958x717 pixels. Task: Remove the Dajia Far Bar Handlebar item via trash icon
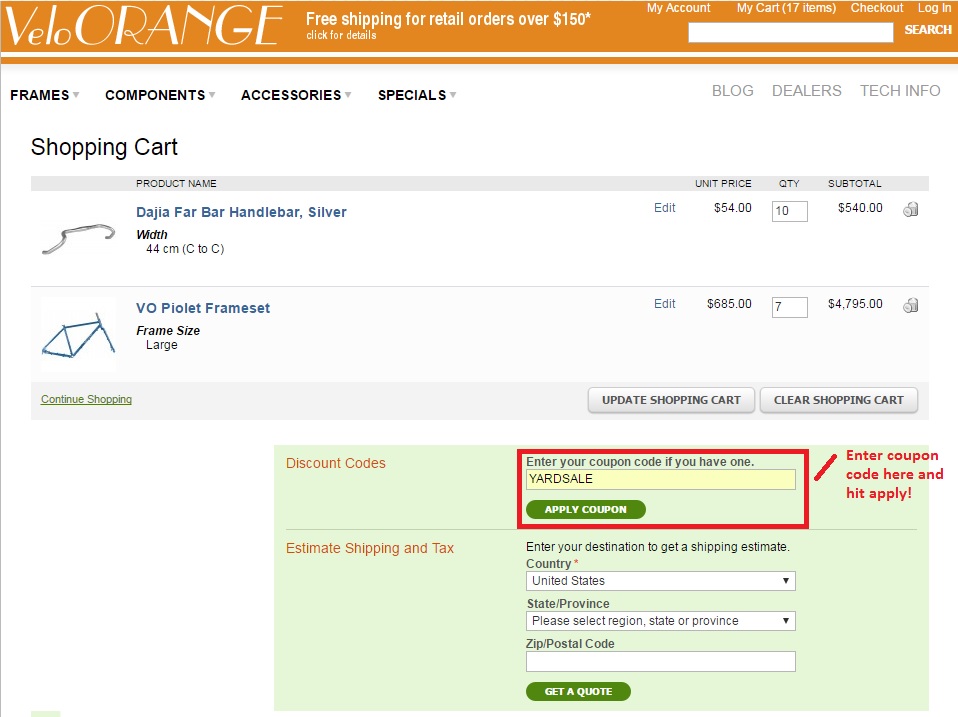click(x=910, y=209)
